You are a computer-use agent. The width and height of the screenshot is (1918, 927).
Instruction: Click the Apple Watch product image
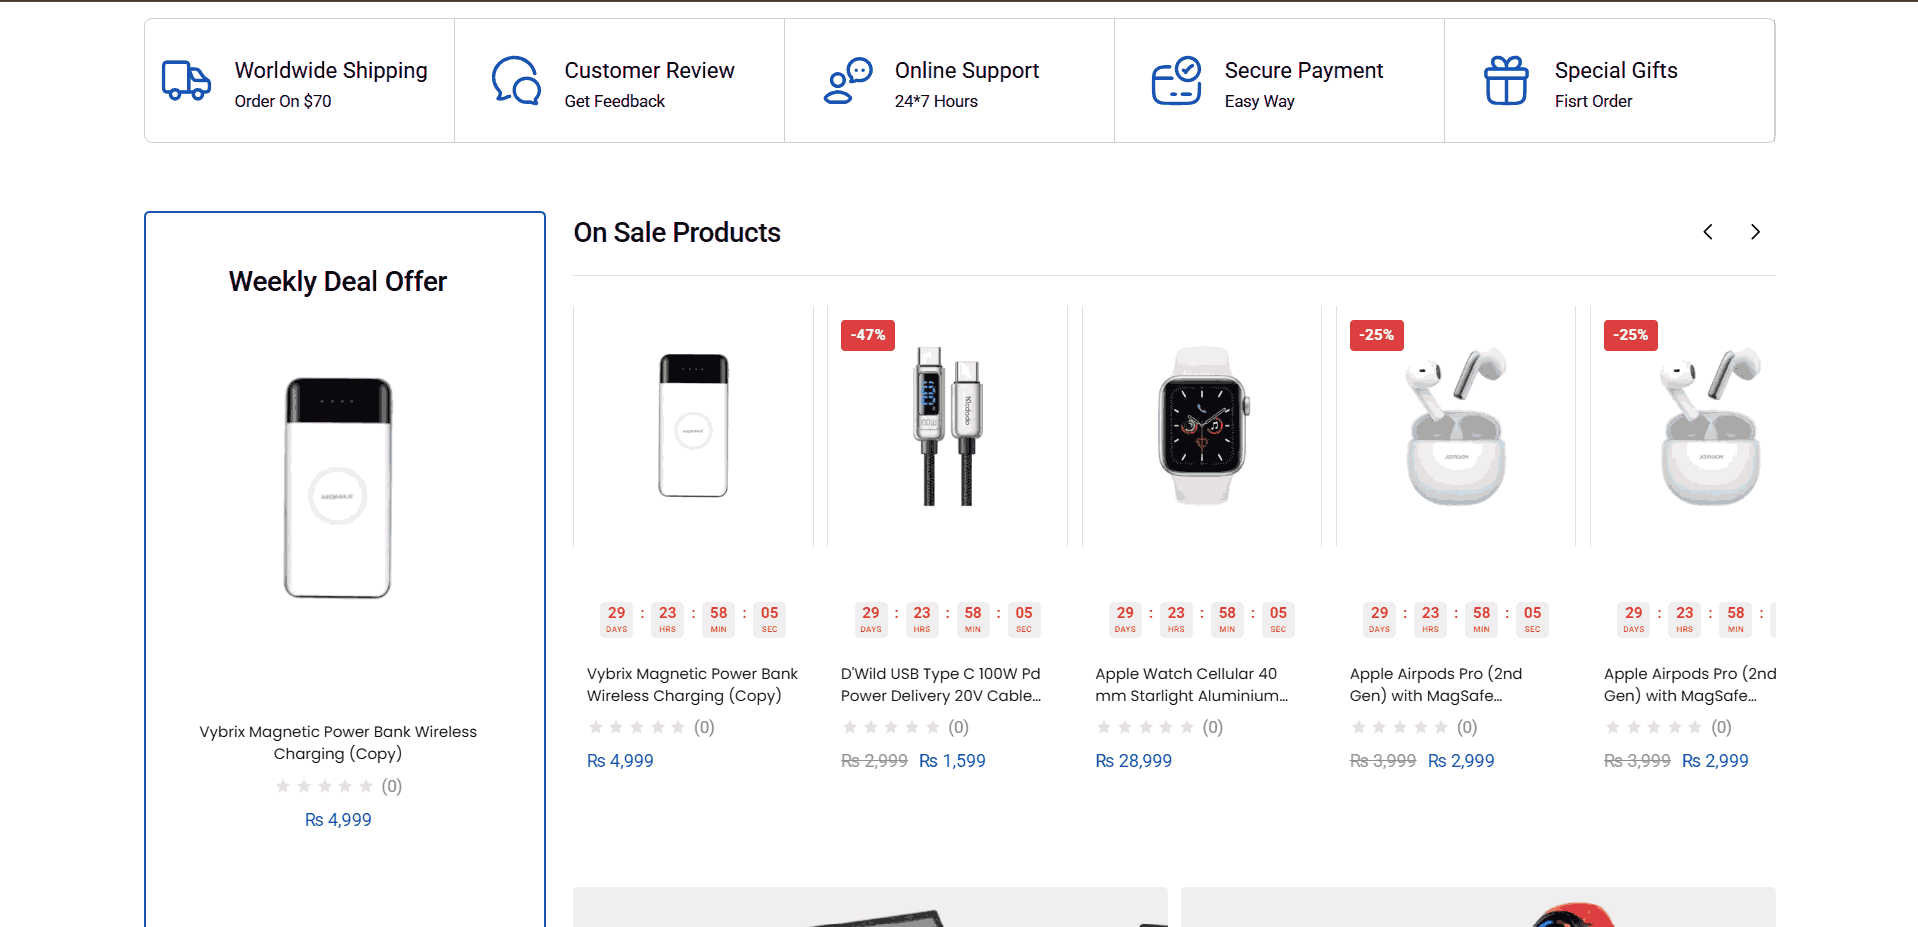tap(1202, 426)
